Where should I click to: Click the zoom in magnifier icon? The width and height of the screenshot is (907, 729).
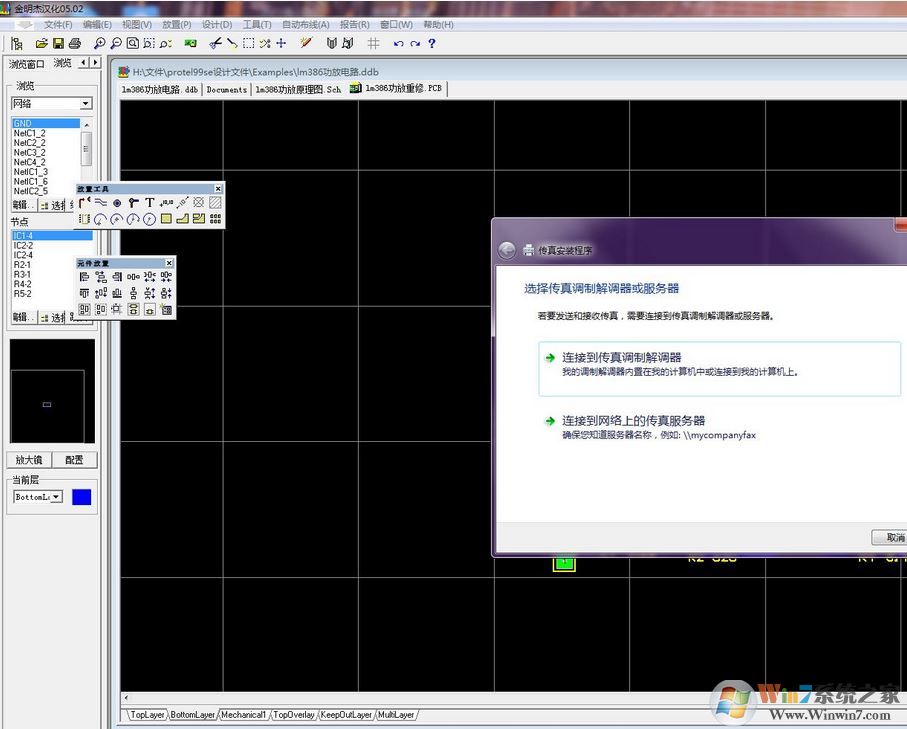[x=99, y=44]
